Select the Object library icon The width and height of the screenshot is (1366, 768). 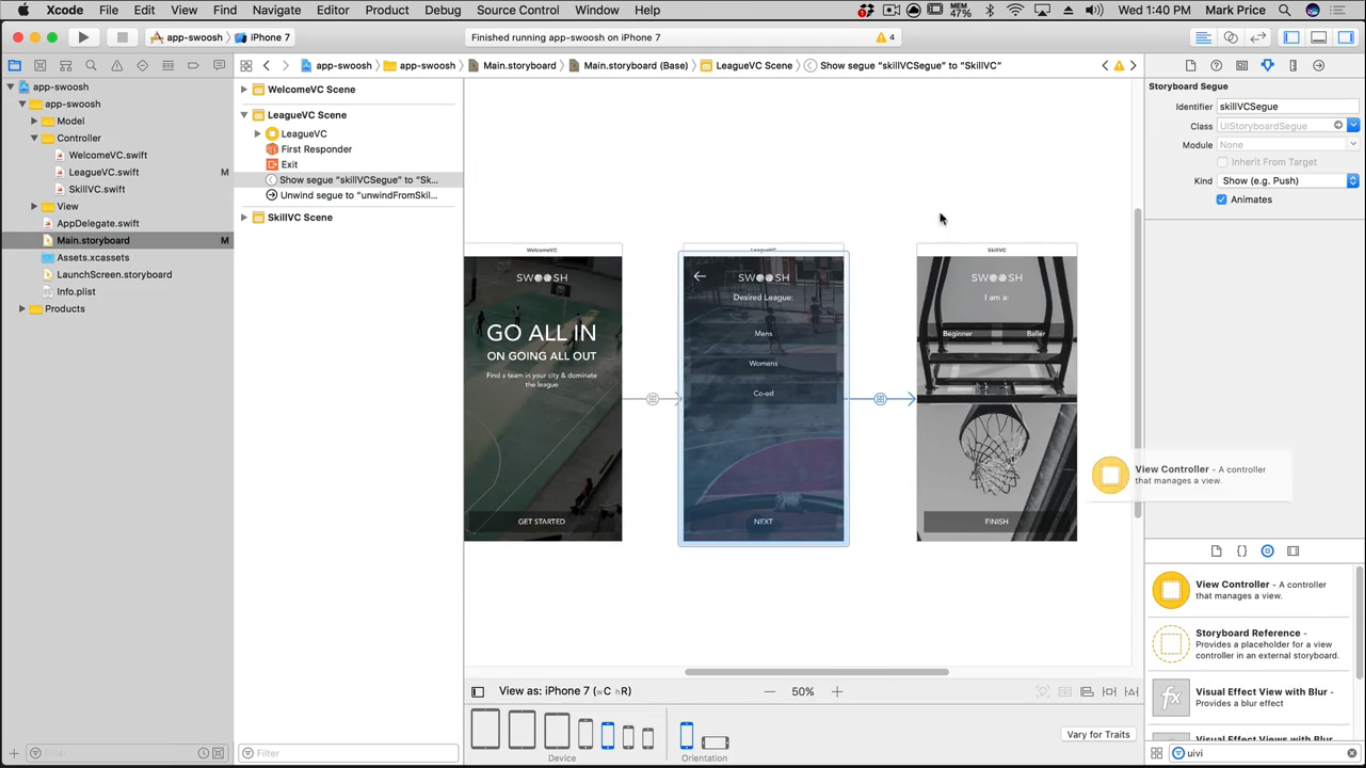click(1267, 551)
